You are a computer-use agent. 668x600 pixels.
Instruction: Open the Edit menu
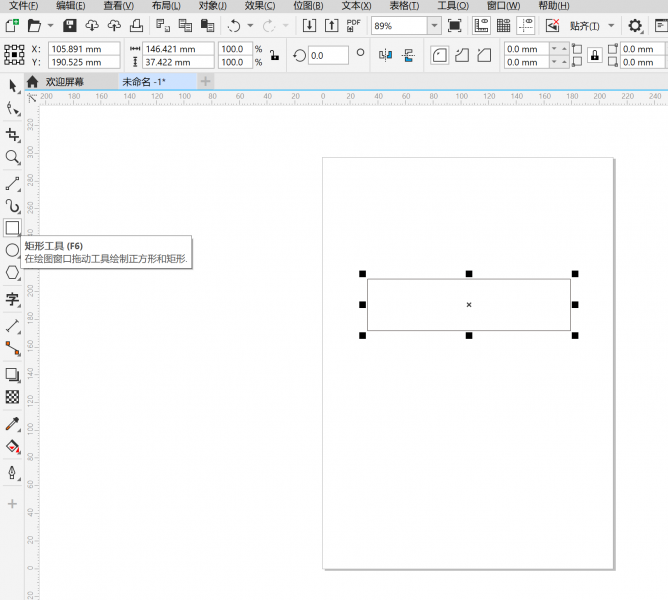point(70,6)
